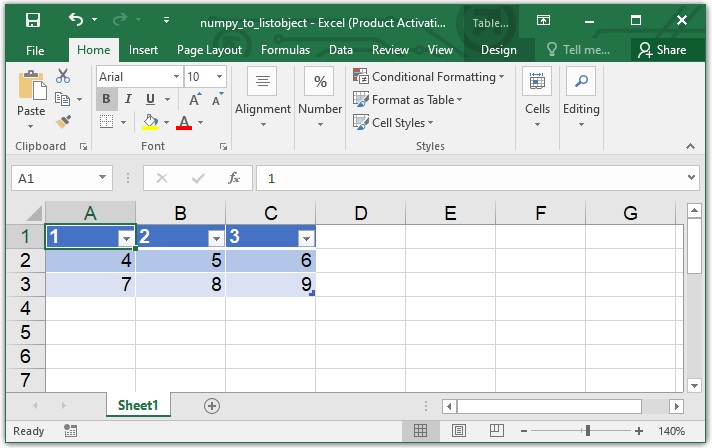Open the Conditional Formatting dropdown
This screenshot has width=712, height=448.
click(x=428, y=76)
